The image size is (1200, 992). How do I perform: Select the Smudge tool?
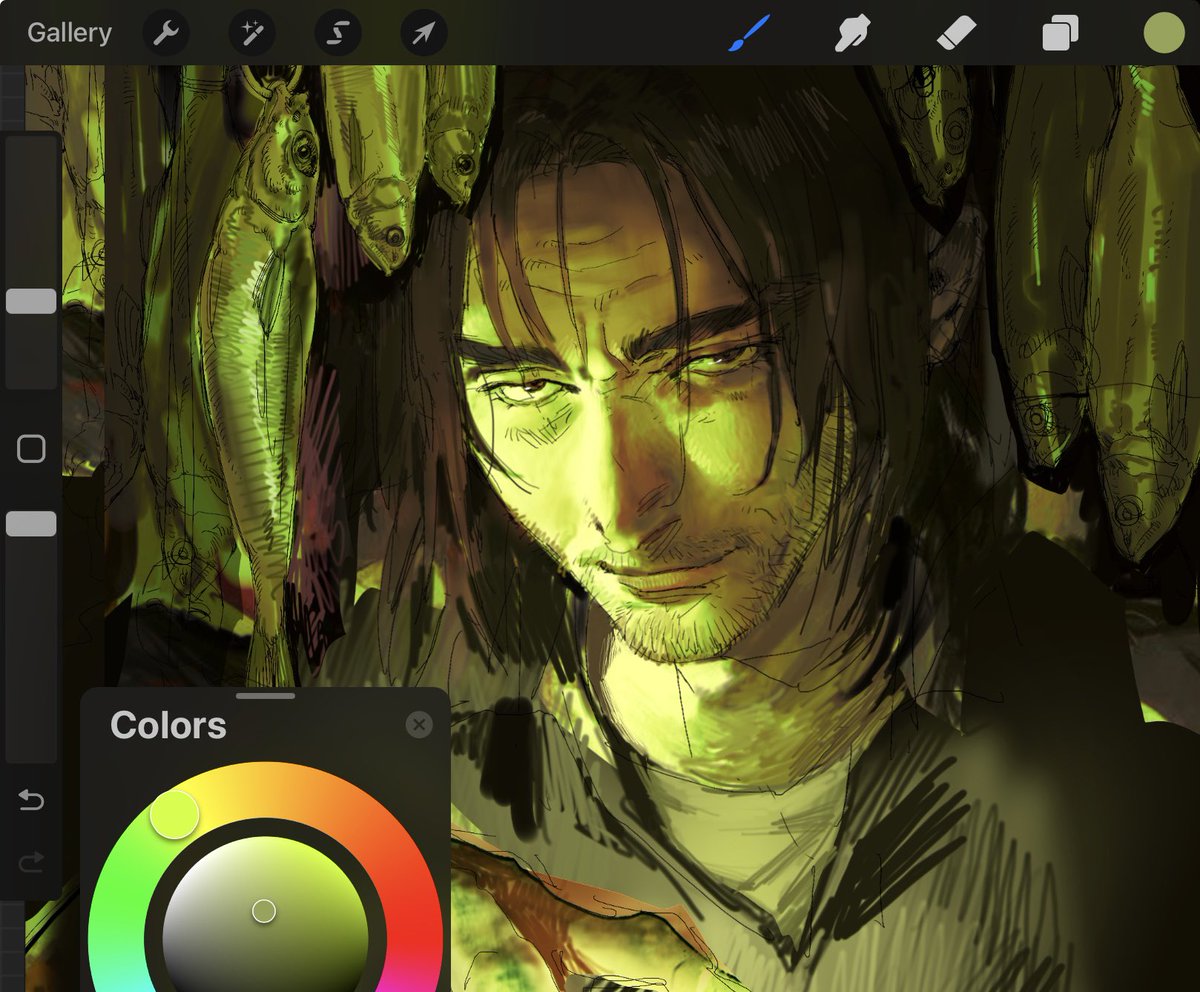tap(853, 34)
